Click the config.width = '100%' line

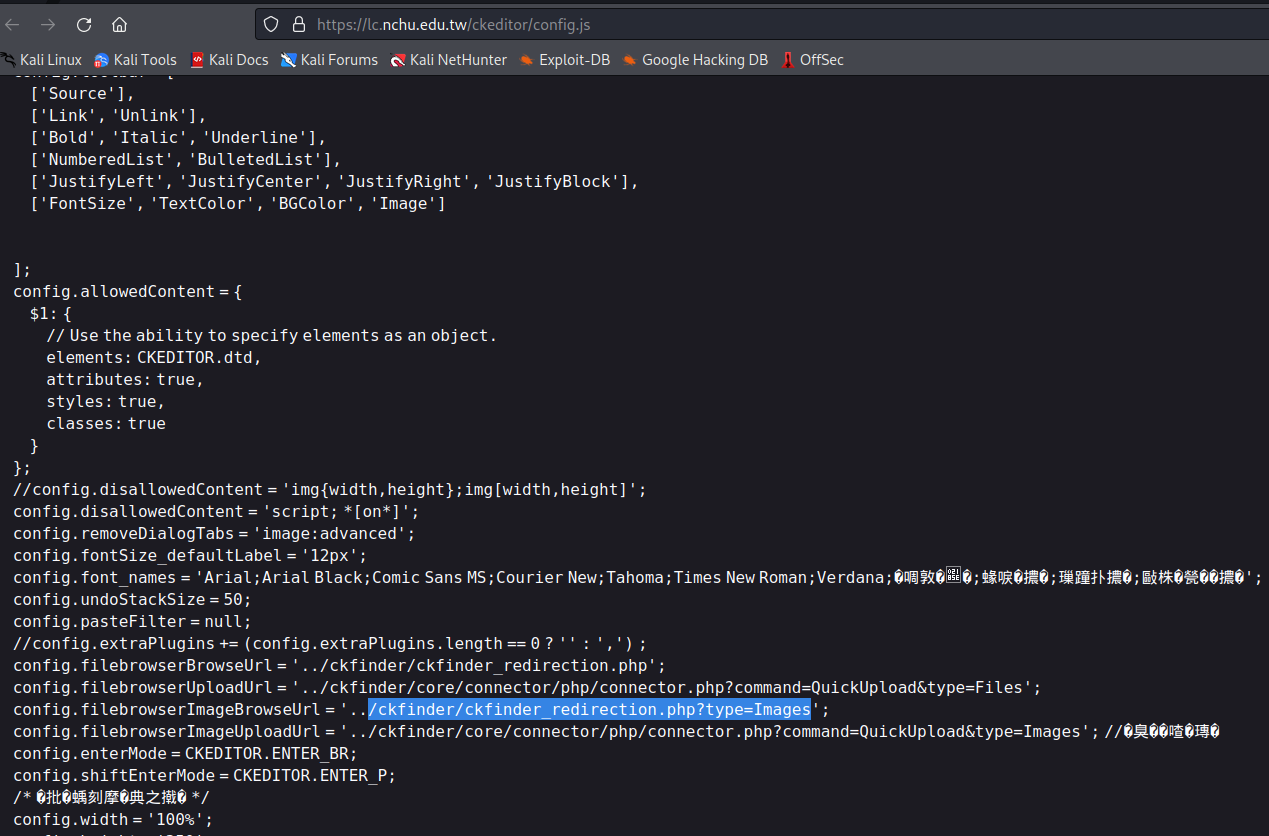(113, 820)
